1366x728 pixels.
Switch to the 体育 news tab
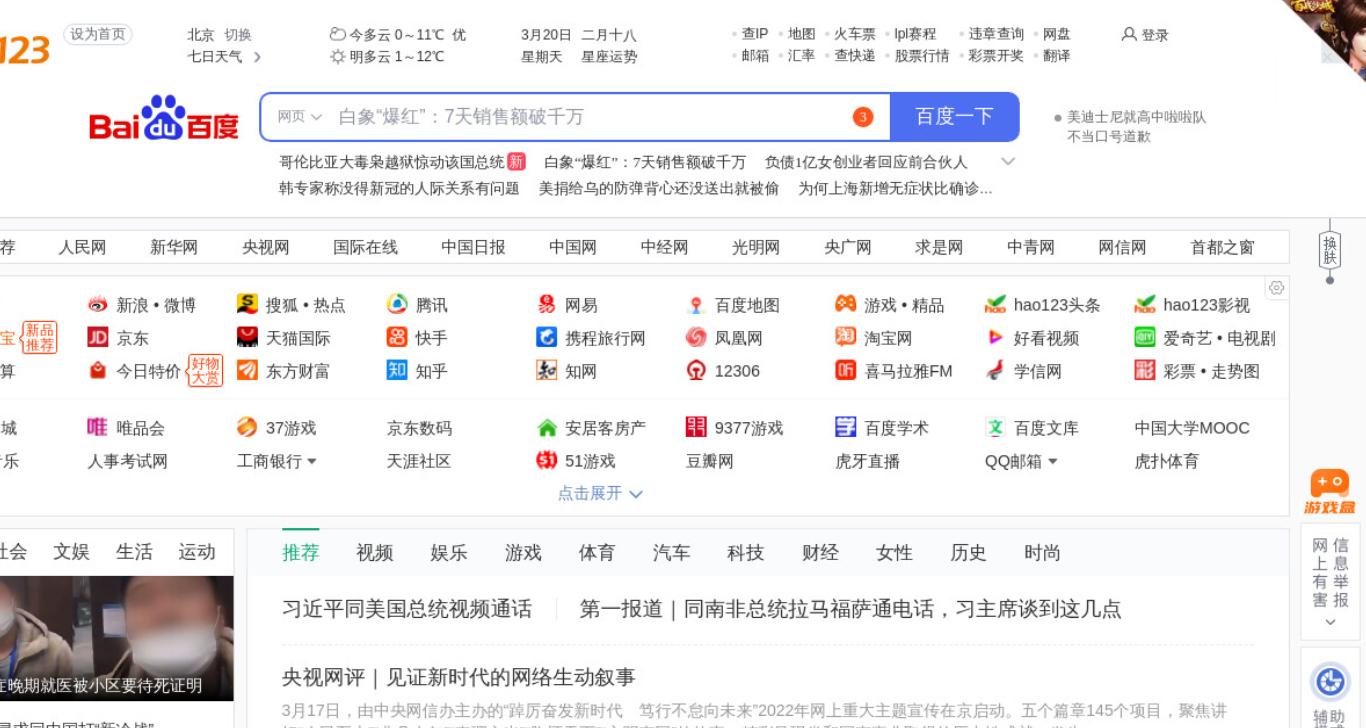pos(596,553)
